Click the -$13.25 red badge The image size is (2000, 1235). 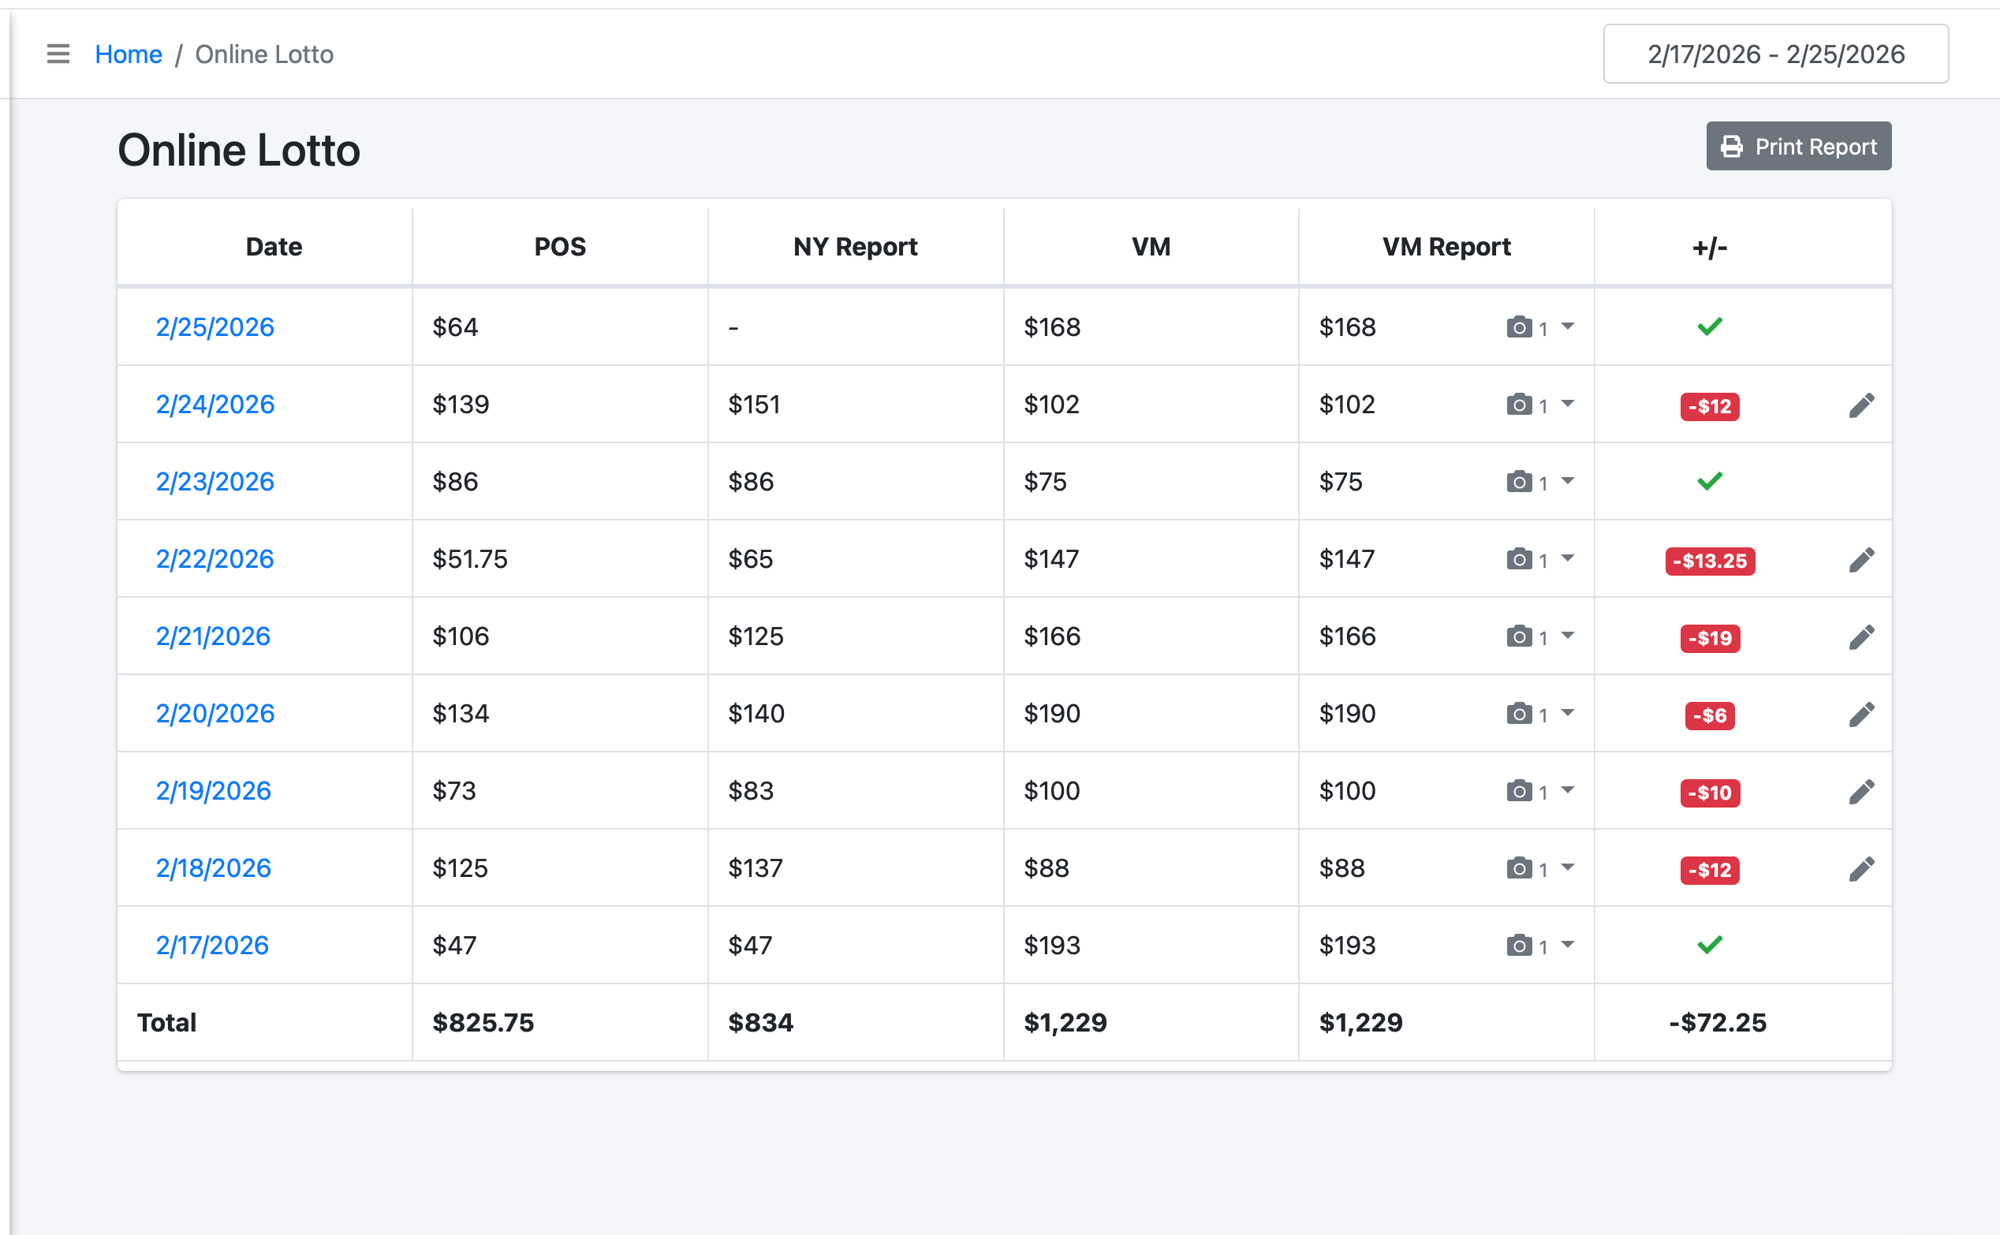click(x=1709, y=561)
